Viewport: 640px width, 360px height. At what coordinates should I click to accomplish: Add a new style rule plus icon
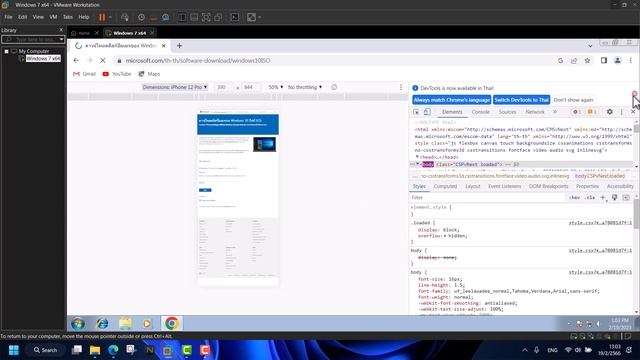[603, 198]
